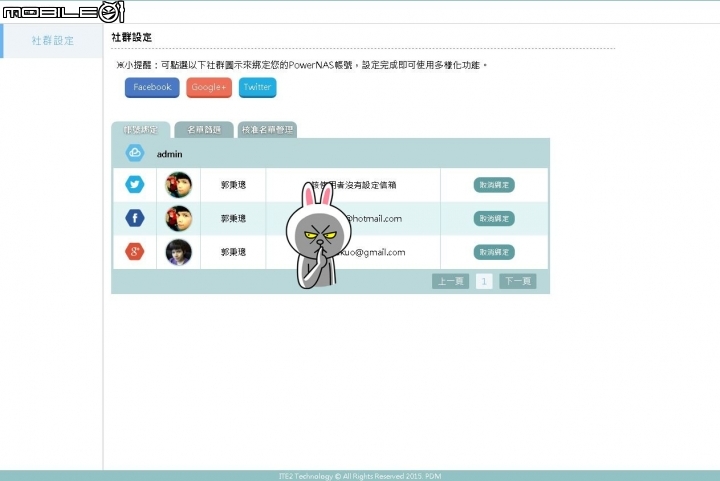Open avatar thumbnail in the Google+ row
The height and width of the screenshot is (481, 720).
179,252
